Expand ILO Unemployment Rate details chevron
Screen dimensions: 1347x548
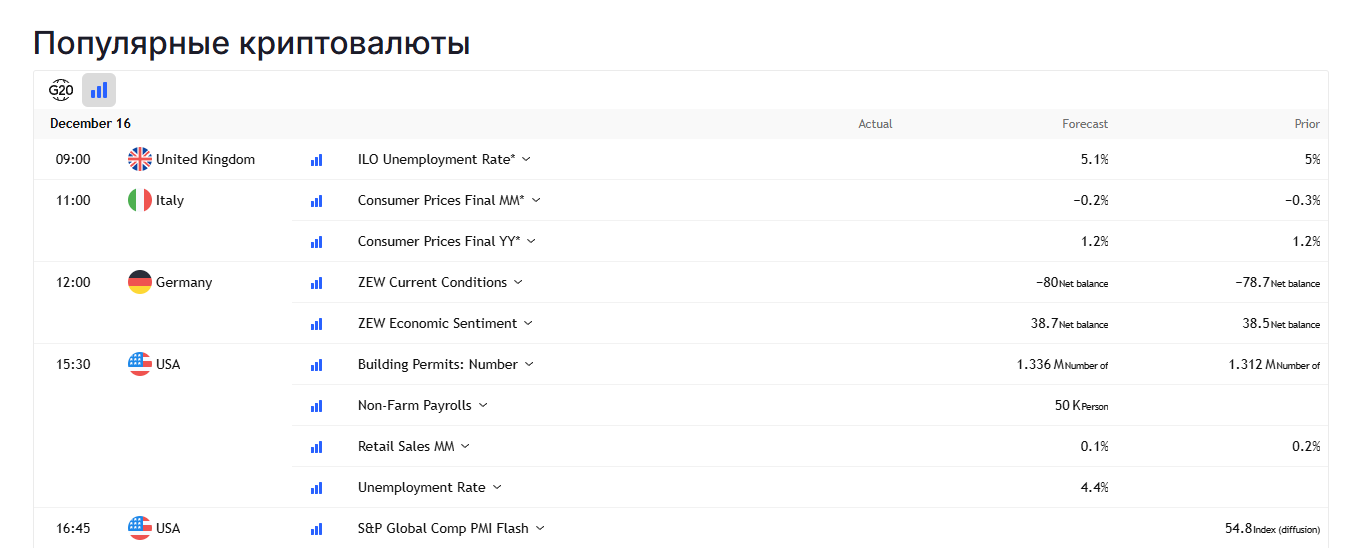pos(527,159)
